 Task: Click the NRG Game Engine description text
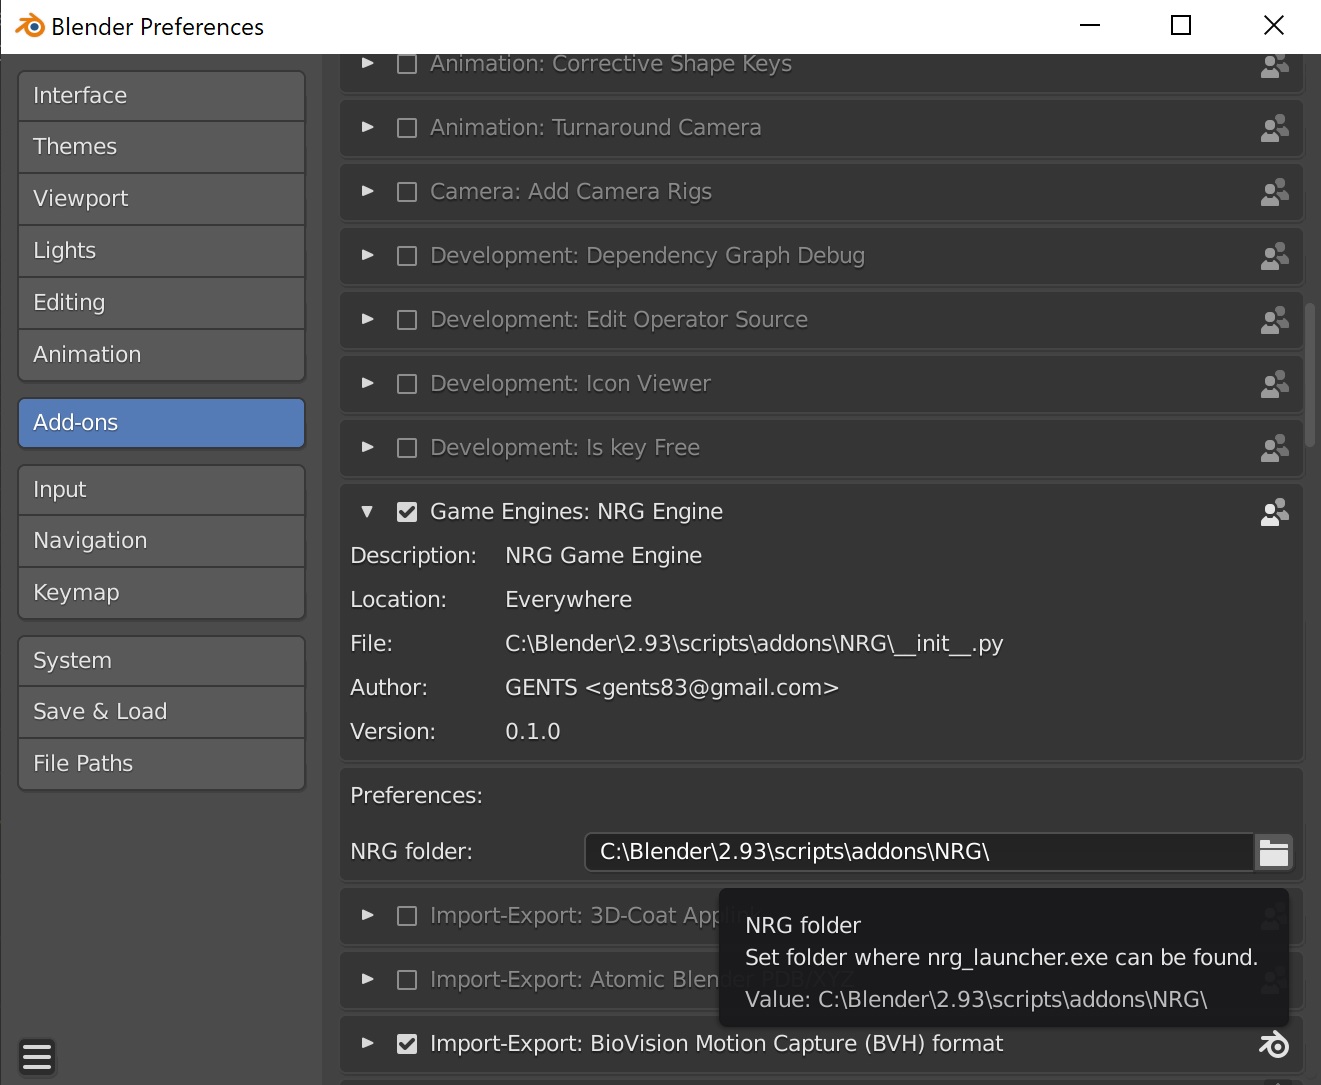coord(604,556)
